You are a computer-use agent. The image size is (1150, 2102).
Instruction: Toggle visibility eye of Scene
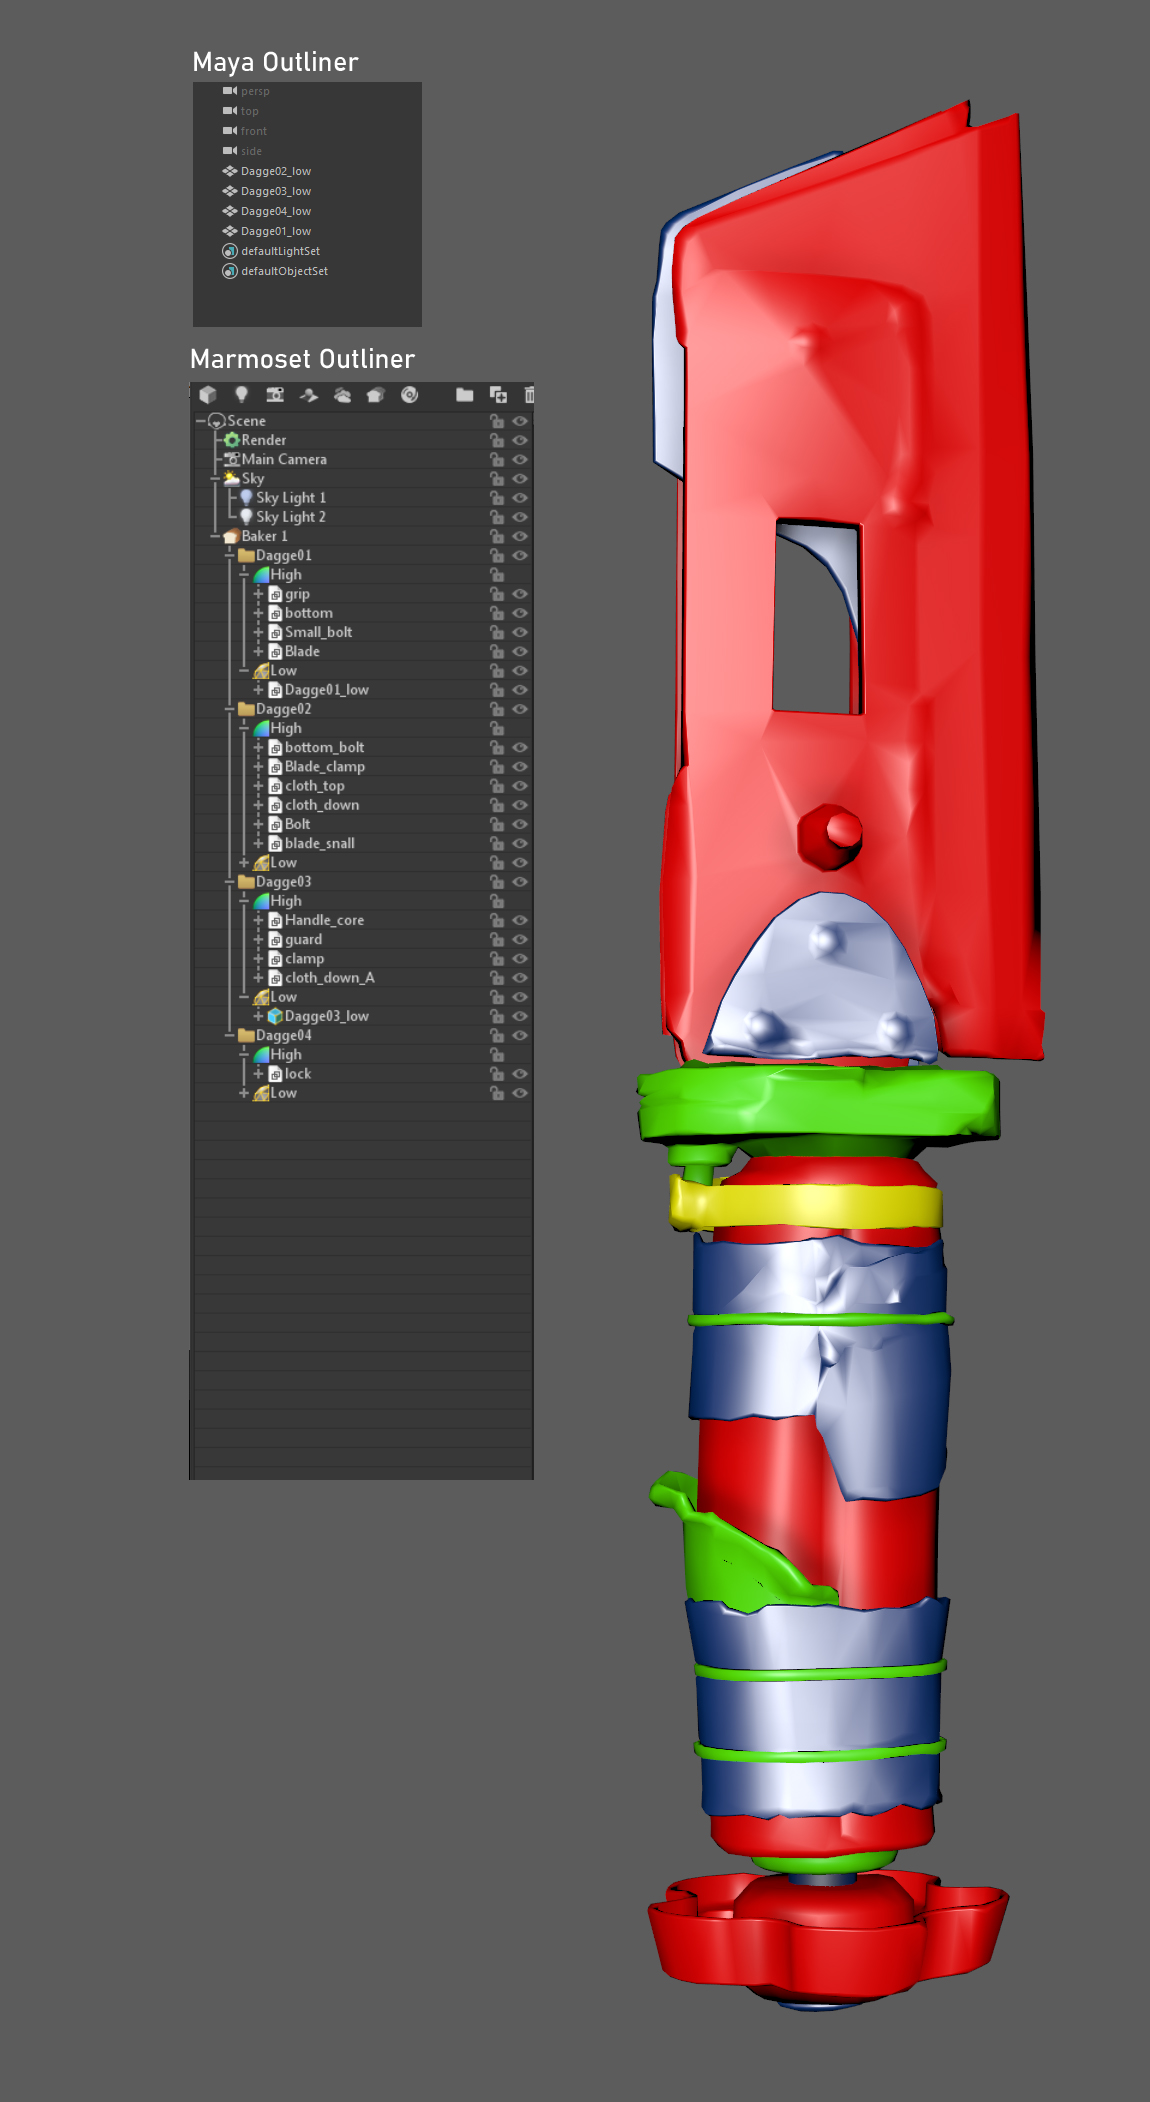pyautogui.click(x=520, y=421)
